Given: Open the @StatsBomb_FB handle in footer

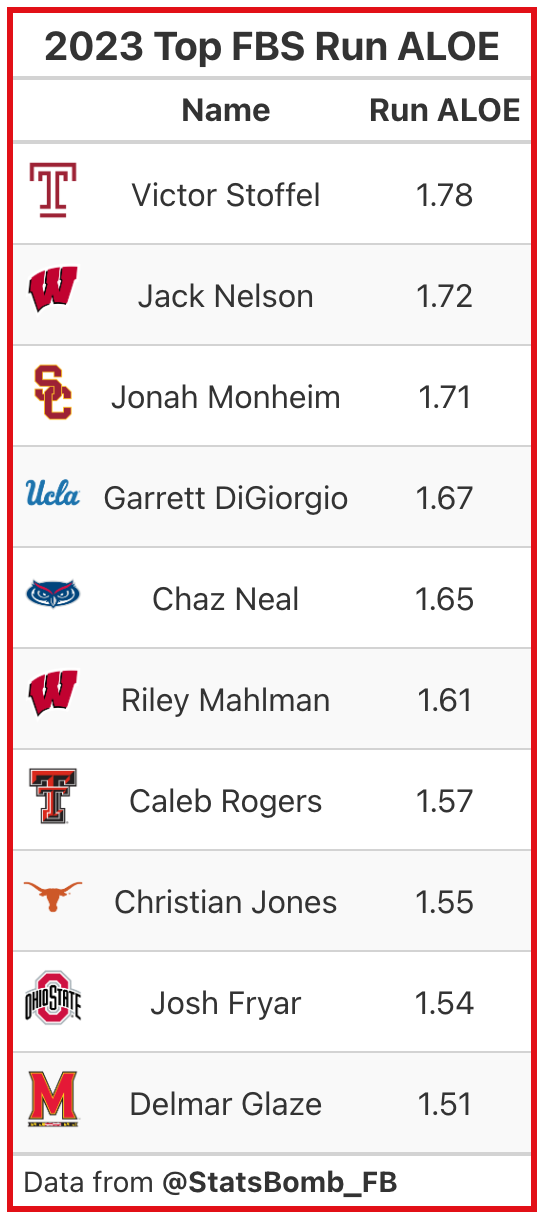Looking at the screenshot, I should coord(280,1183).
